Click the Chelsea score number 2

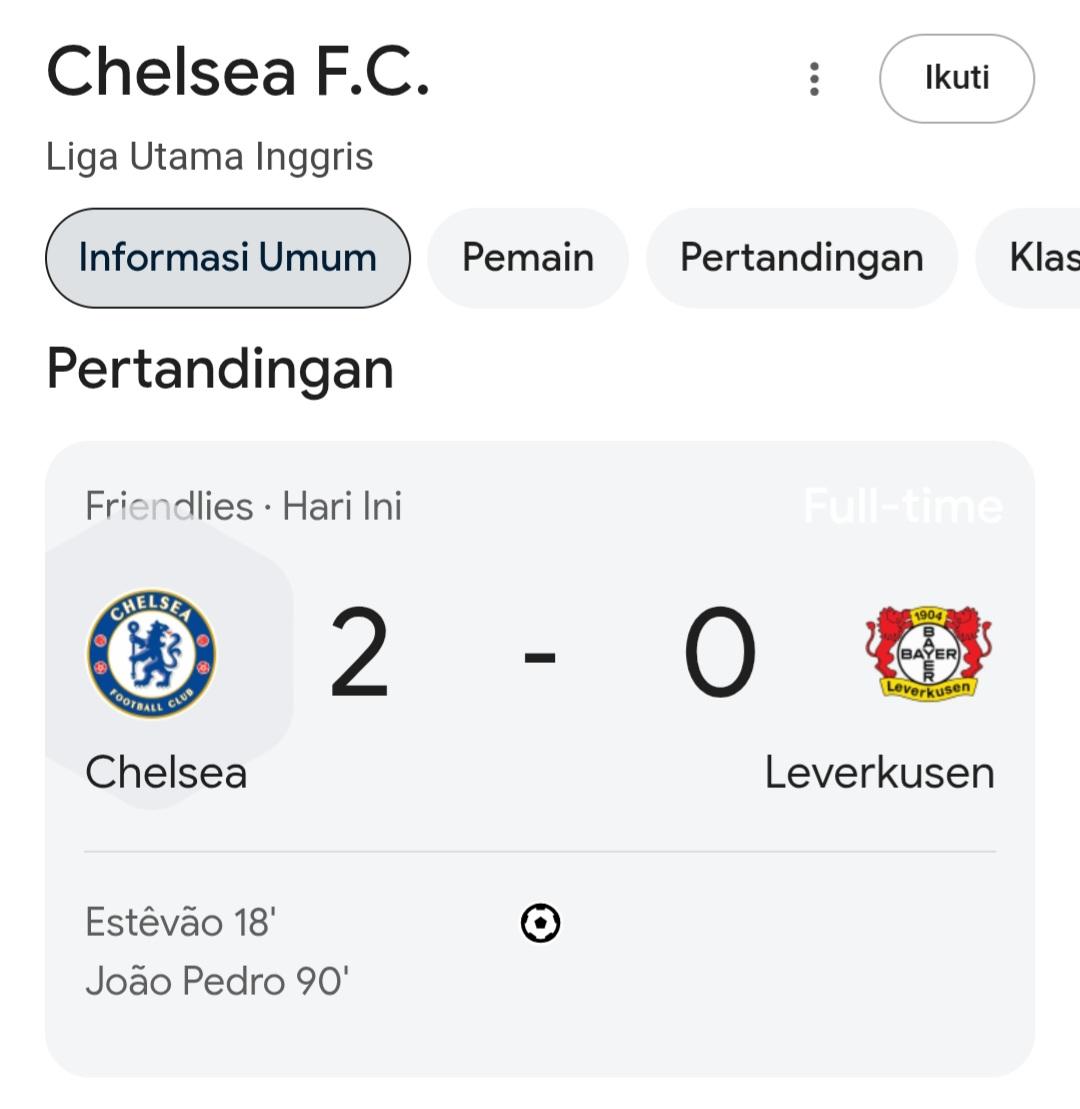coord(359,653)
